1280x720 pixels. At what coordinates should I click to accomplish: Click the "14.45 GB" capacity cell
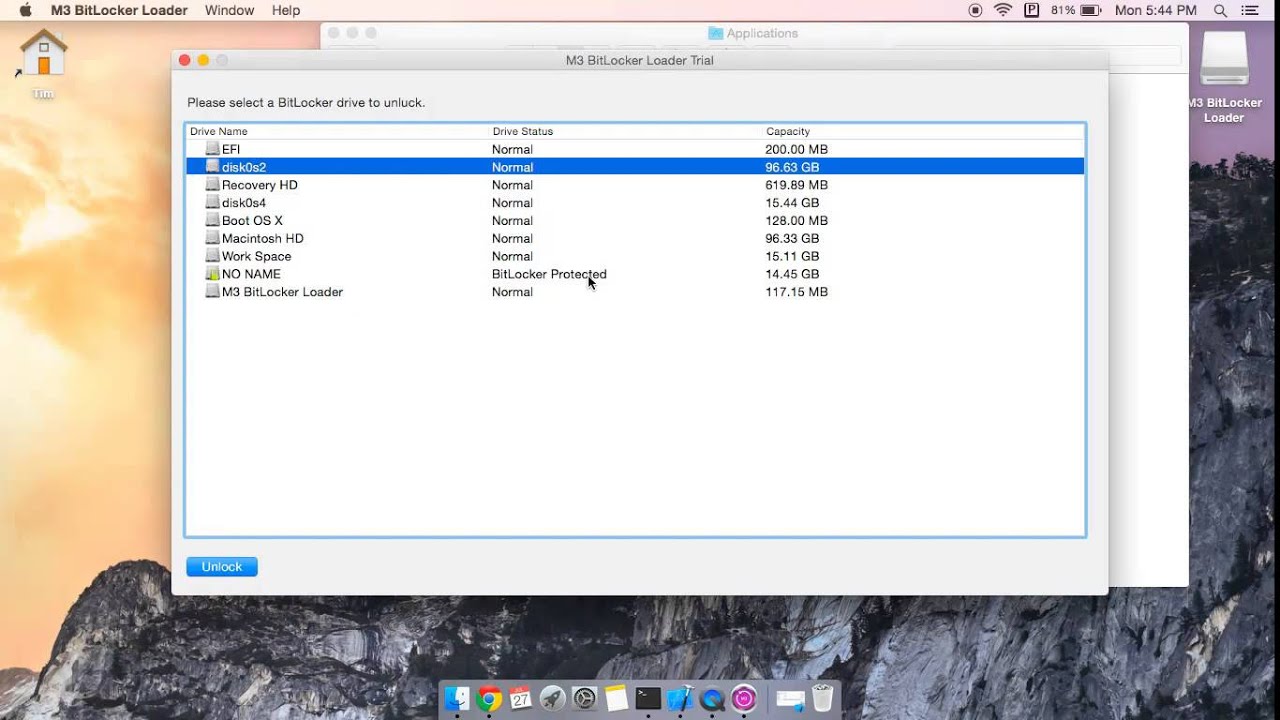click(x=792, y=274)
